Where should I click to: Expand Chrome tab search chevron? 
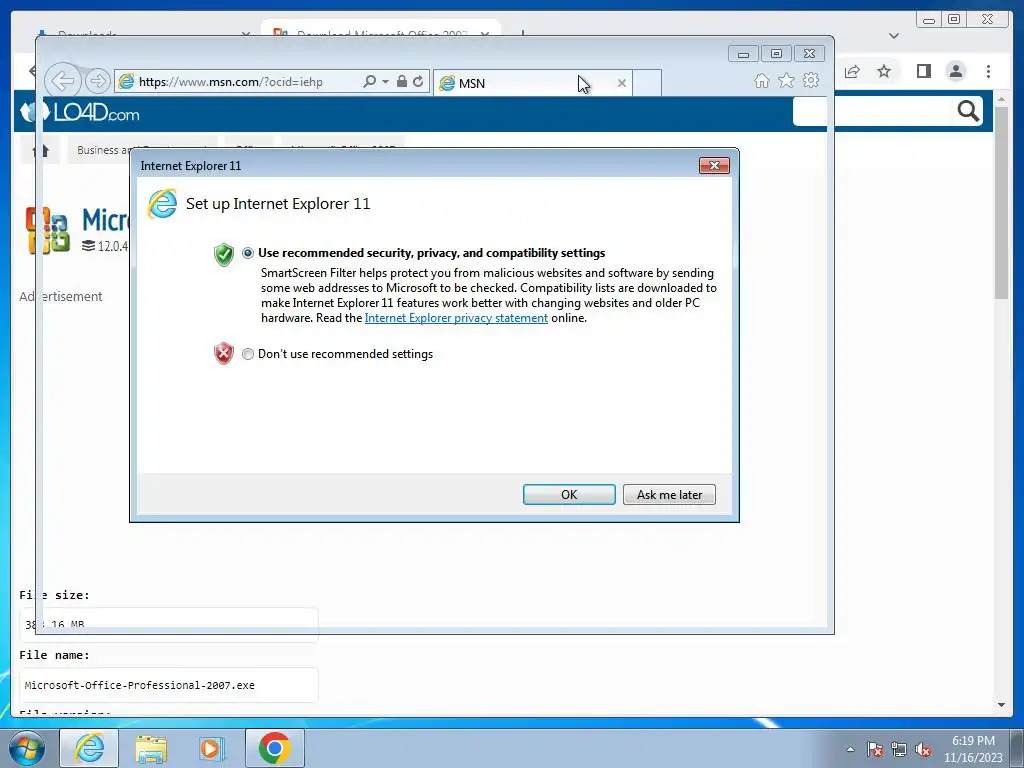894,35
